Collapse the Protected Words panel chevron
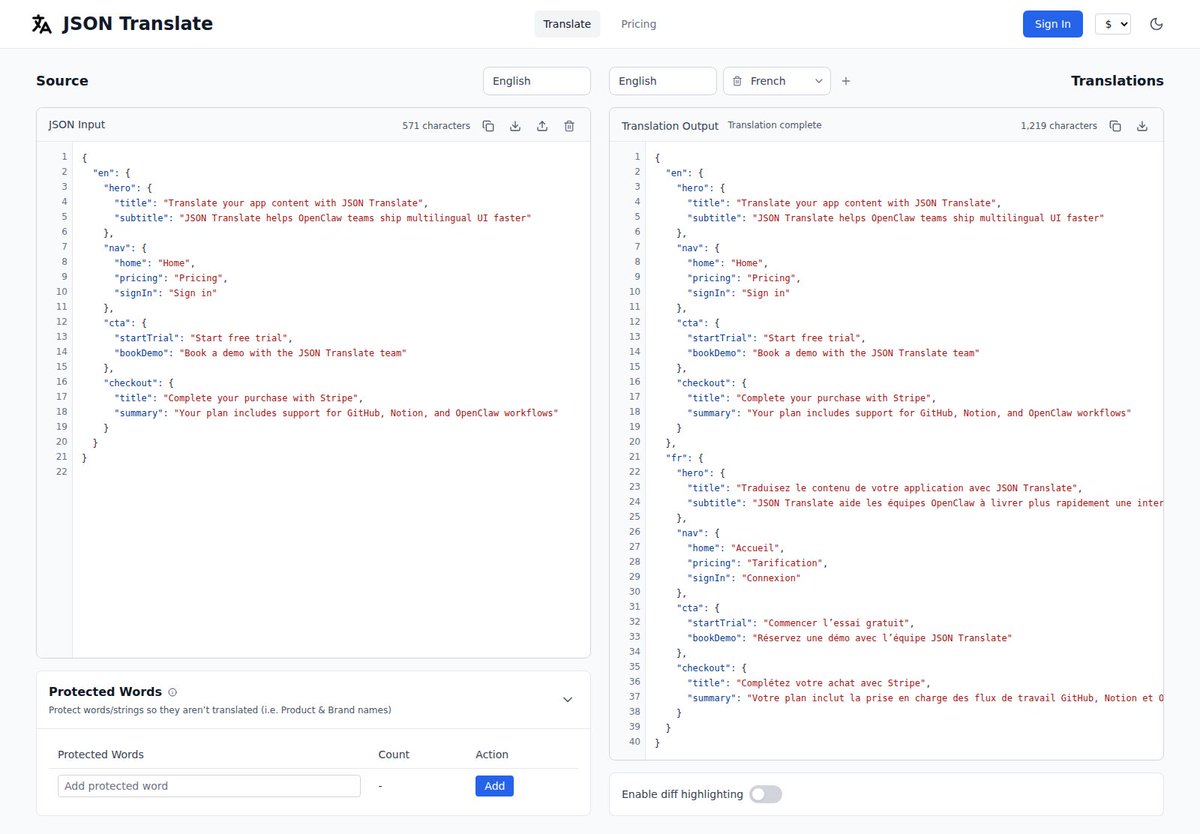The width and height of the screenshot is (1200, 834). click(x=568, y=700)
